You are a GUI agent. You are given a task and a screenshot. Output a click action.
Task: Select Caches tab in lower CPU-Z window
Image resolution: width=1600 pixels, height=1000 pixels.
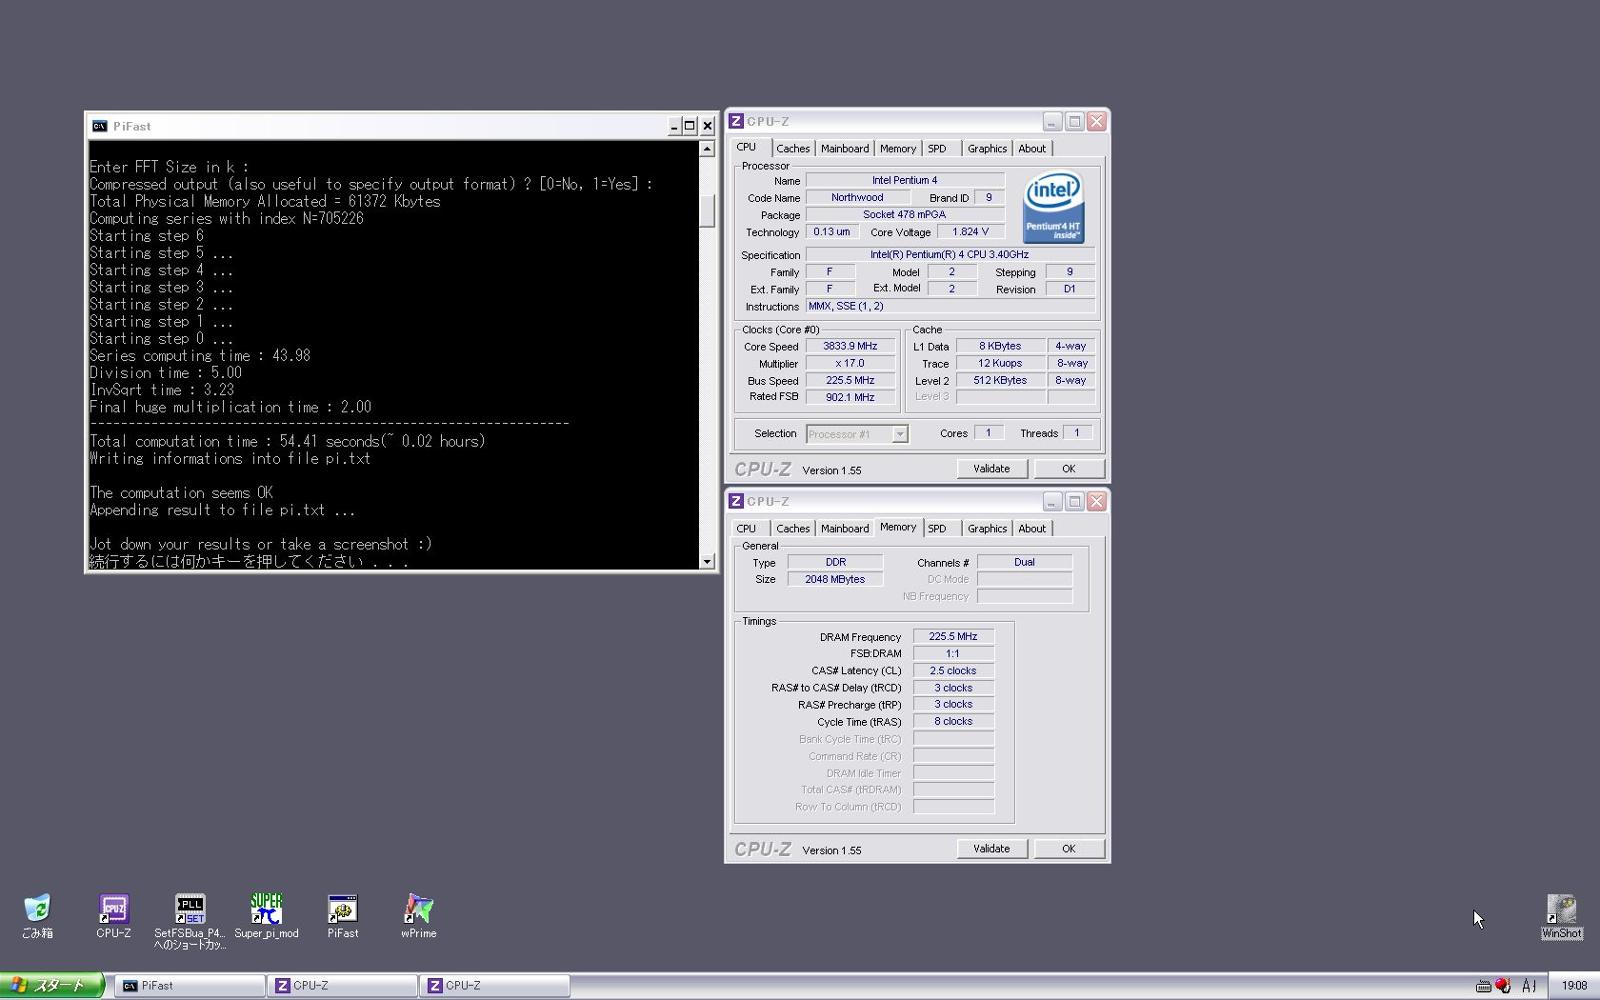coord(793,529)
